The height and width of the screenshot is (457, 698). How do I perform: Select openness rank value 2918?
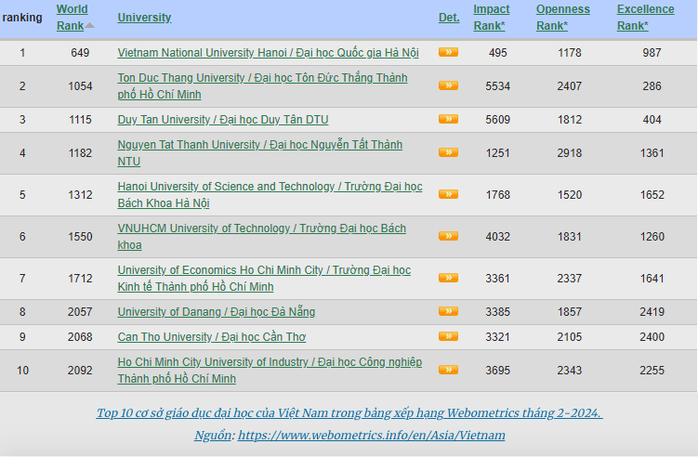pyautogui.click(x=569, y=153)
